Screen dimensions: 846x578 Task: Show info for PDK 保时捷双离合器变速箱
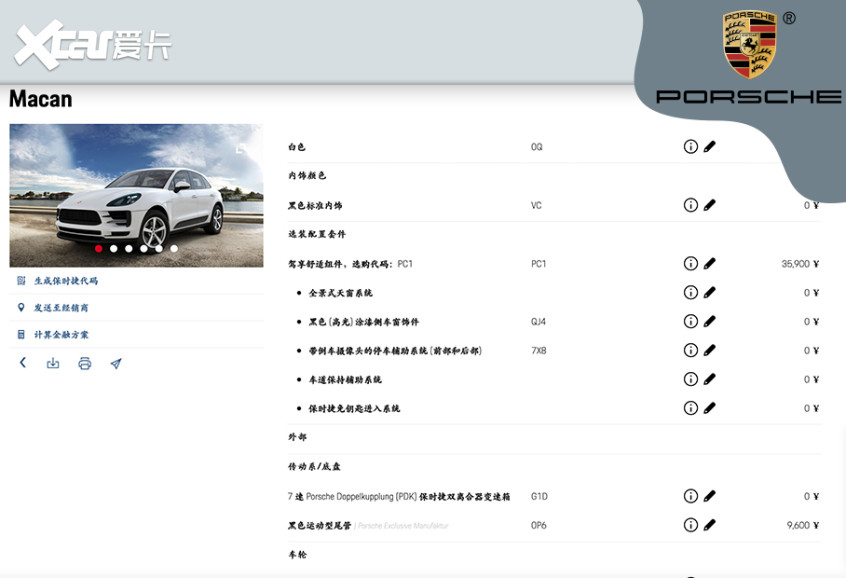(x=691, y=496)
